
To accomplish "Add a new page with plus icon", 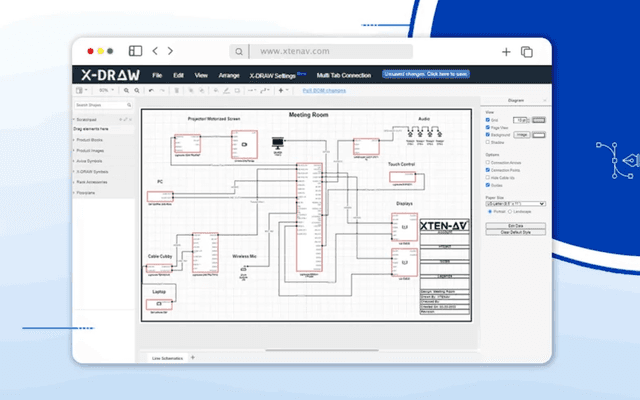I will tap(193, 357).
